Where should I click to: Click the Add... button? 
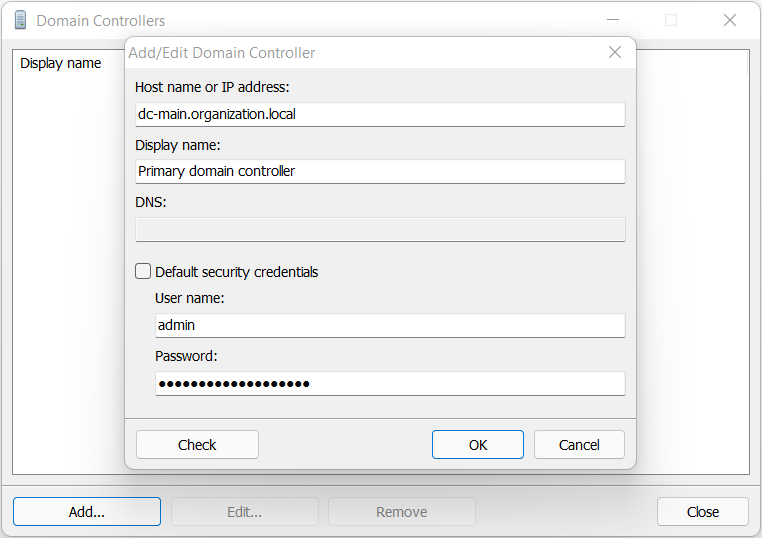point(87,511)
